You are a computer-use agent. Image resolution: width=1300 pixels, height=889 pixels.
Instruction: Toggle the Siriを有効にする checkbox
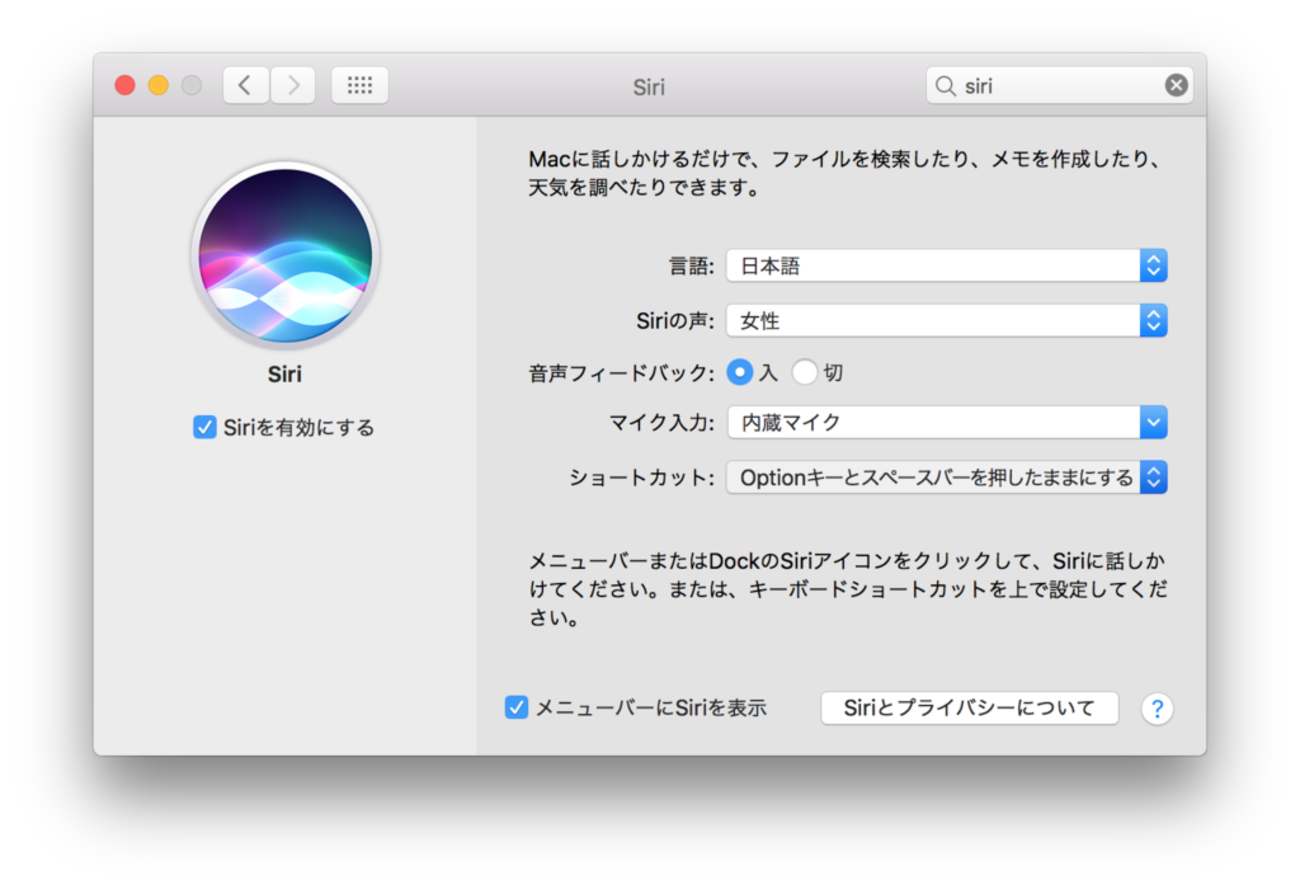click(x=205, y=428)
